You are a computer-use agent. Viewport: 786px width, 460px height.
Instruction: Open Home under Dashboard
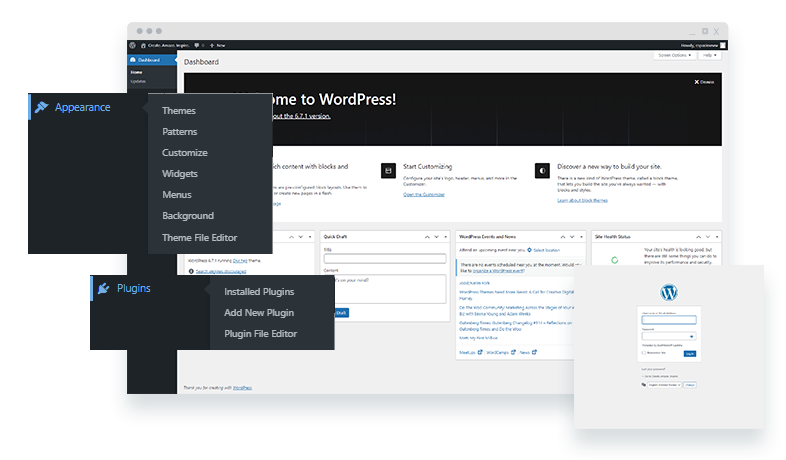pyautogui.click(x=136, y=72)
